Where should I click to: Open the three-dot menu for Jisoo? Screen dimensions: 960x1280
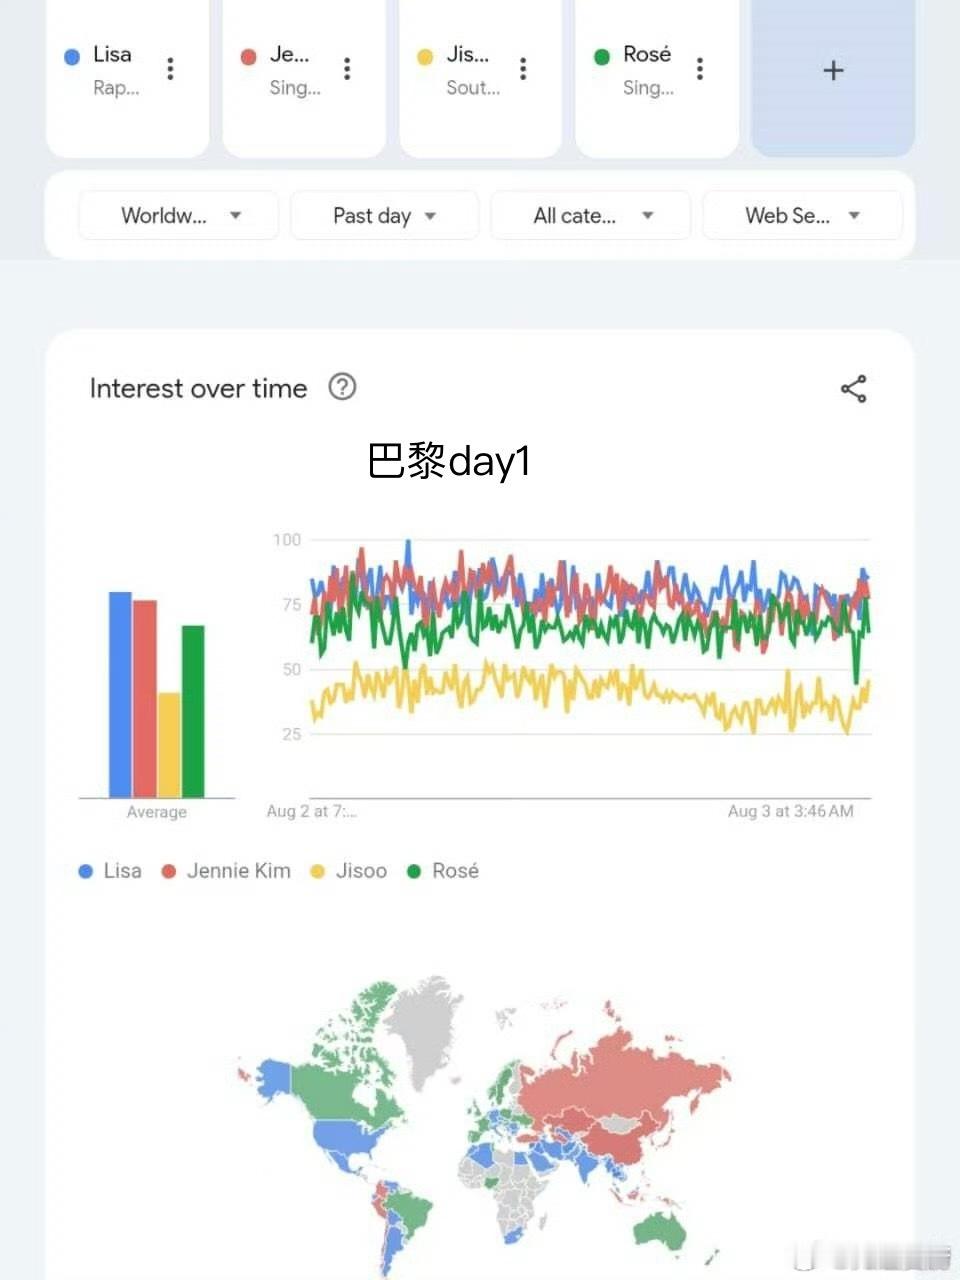click(523, 68)
